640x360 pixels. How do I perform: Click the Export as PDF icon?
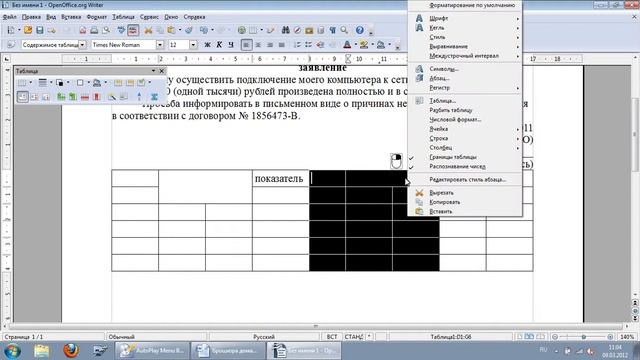tap(83, 30)
